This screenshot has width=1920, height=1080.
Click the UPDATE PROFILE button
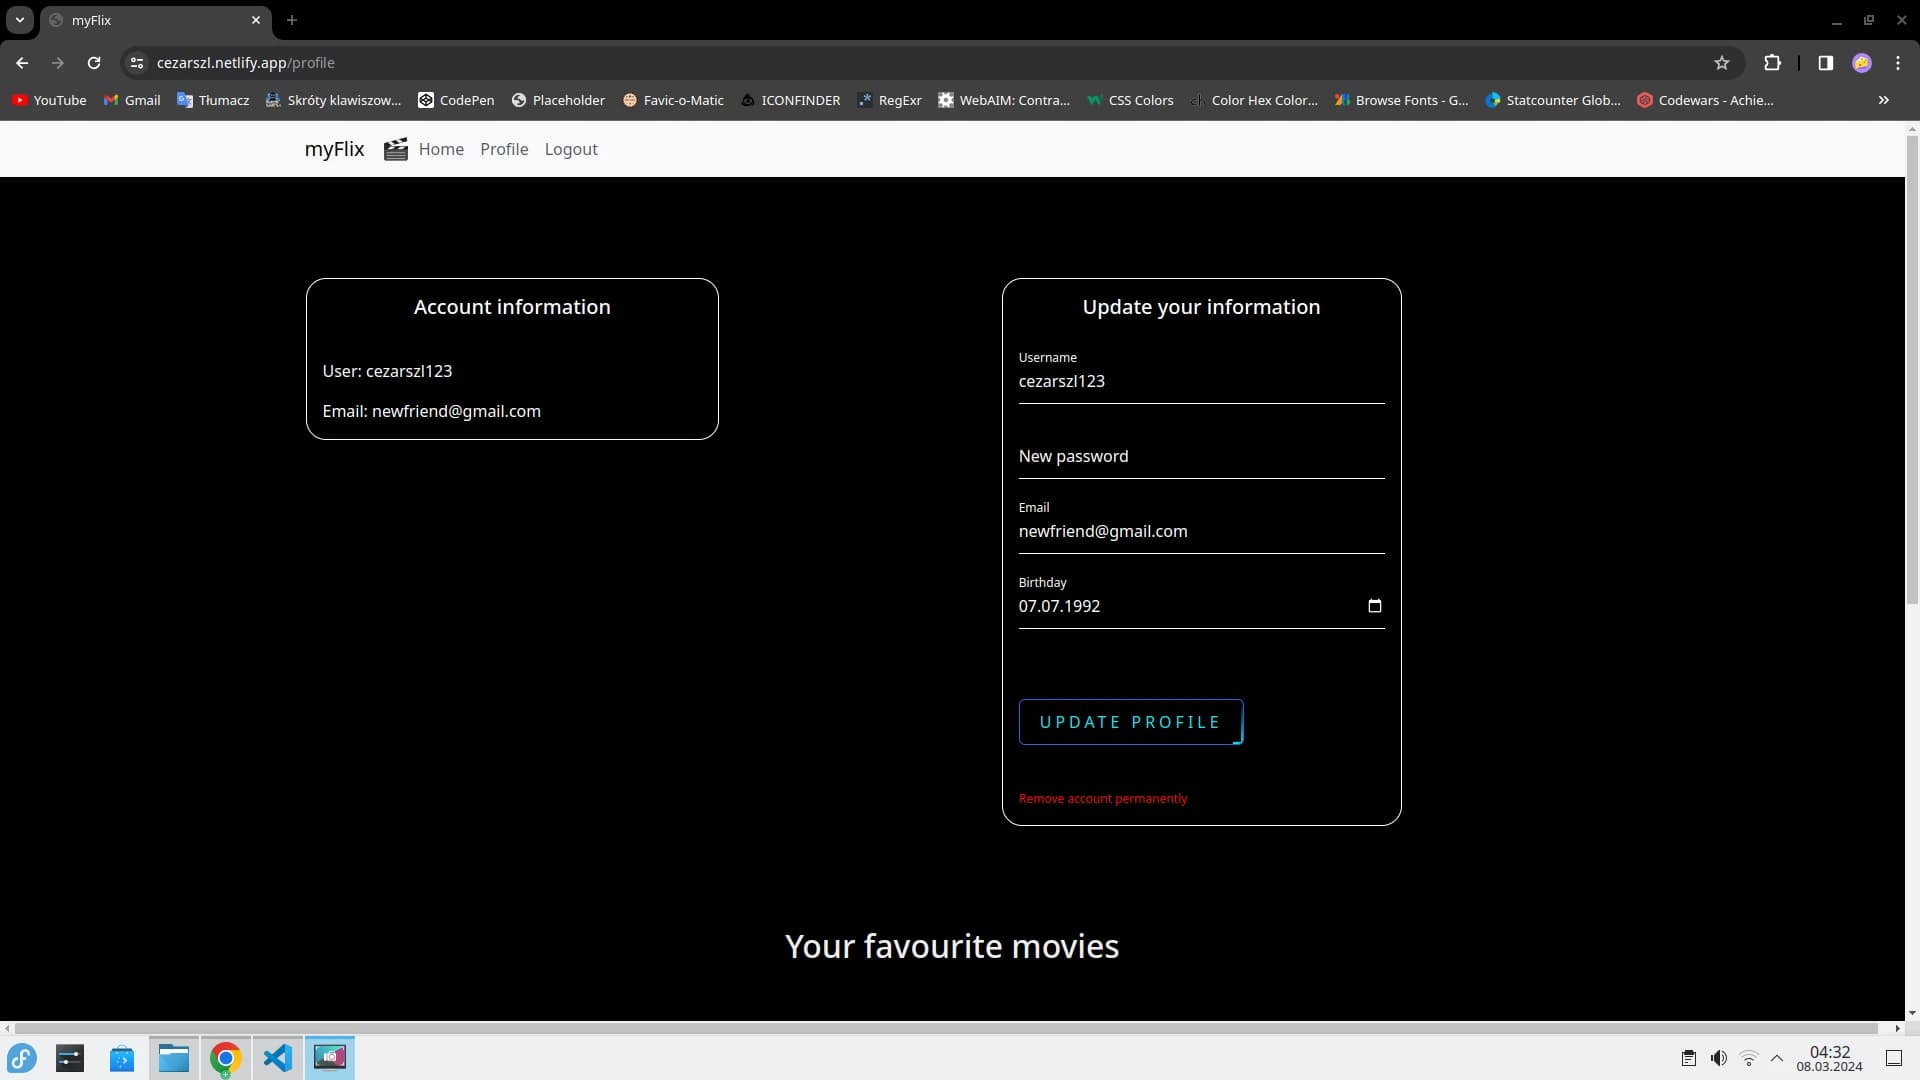[x=1130, y=721]
